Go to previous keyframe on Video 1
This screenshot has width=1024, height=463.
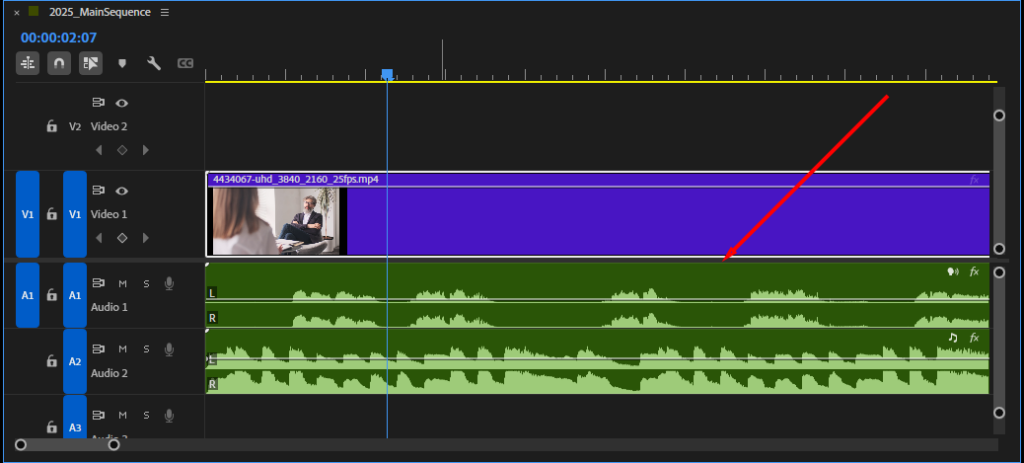click(x=99, y=238)
